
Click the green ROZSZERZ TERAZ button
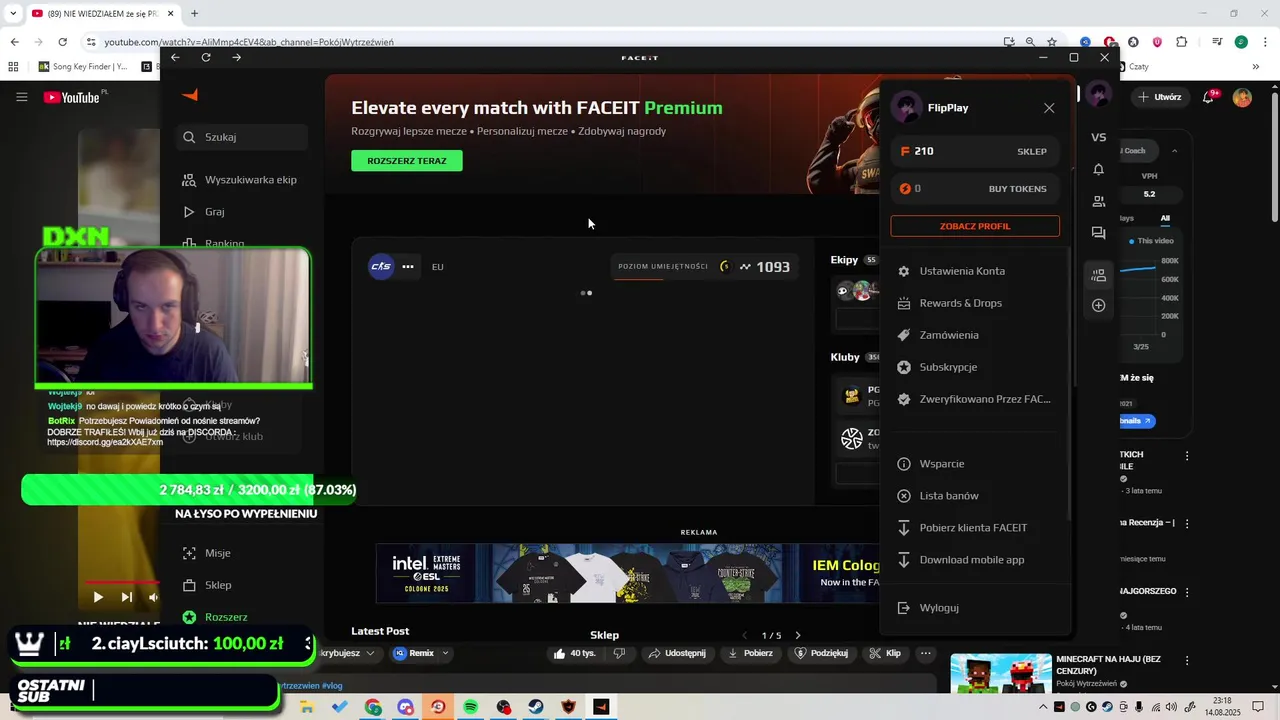click(x=407, y=161)
